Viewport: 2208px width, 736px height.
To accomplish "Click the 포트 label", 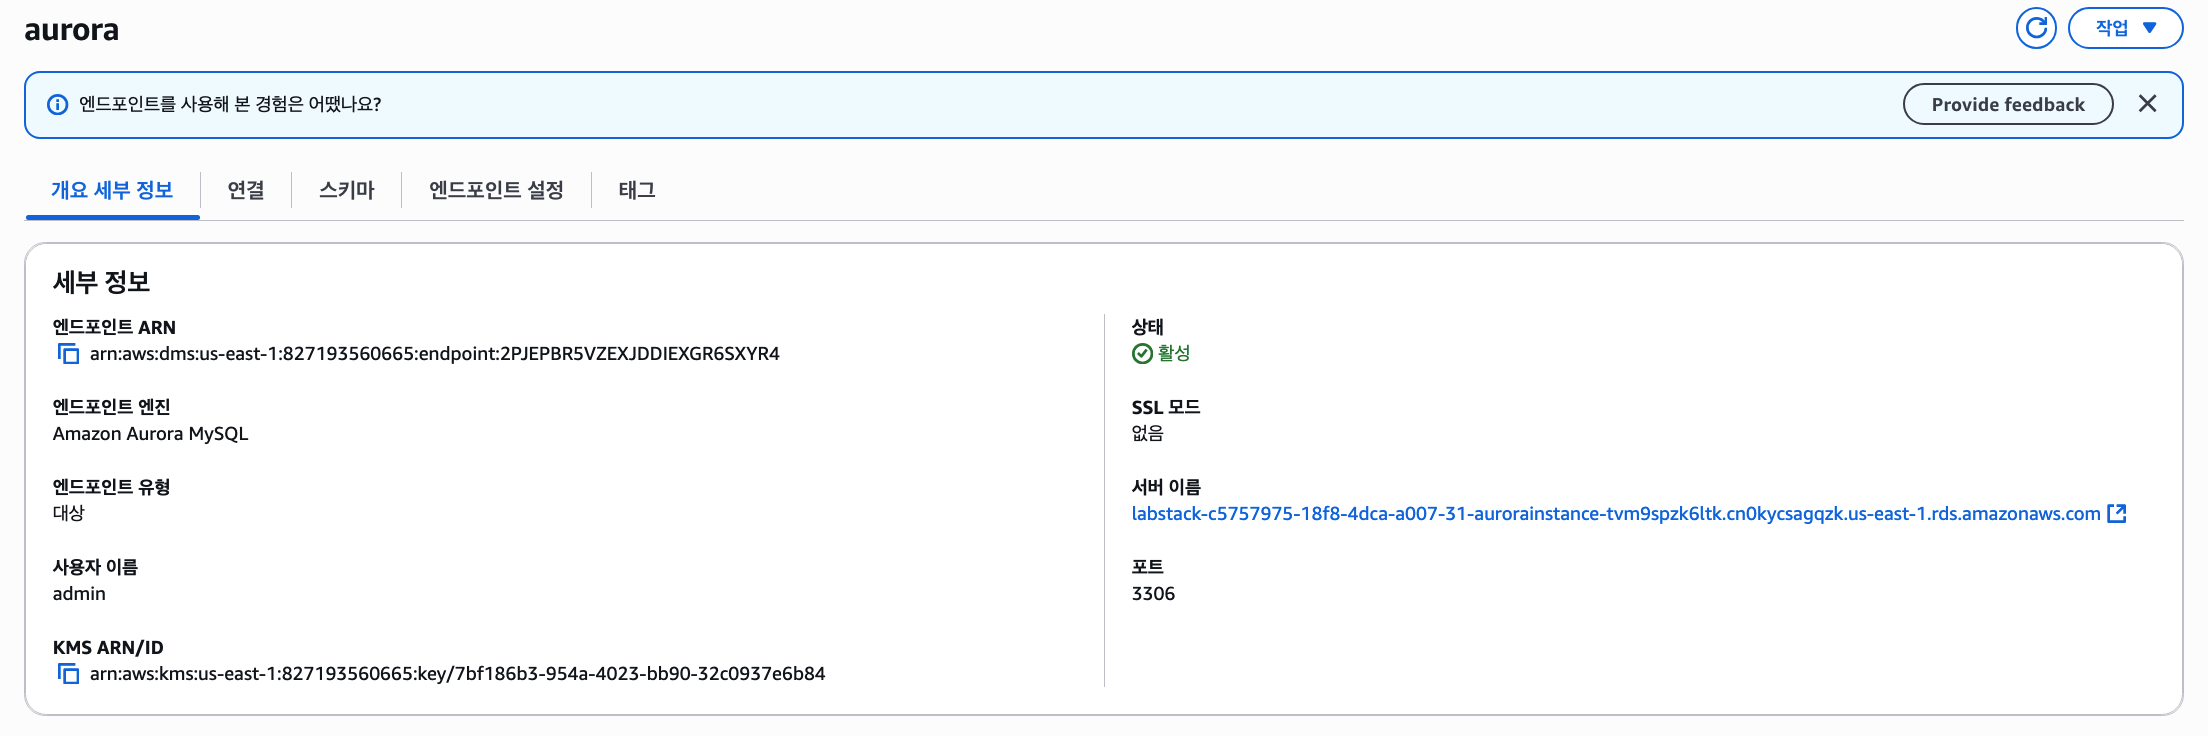I will pos(1148,567).
